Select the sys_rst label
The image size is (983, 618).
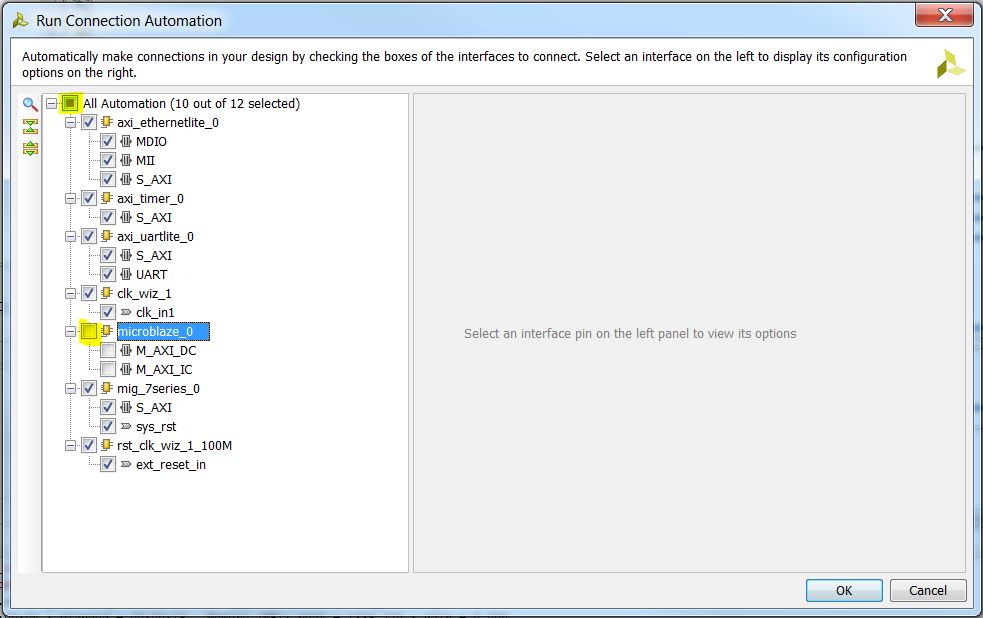point(156,427)
